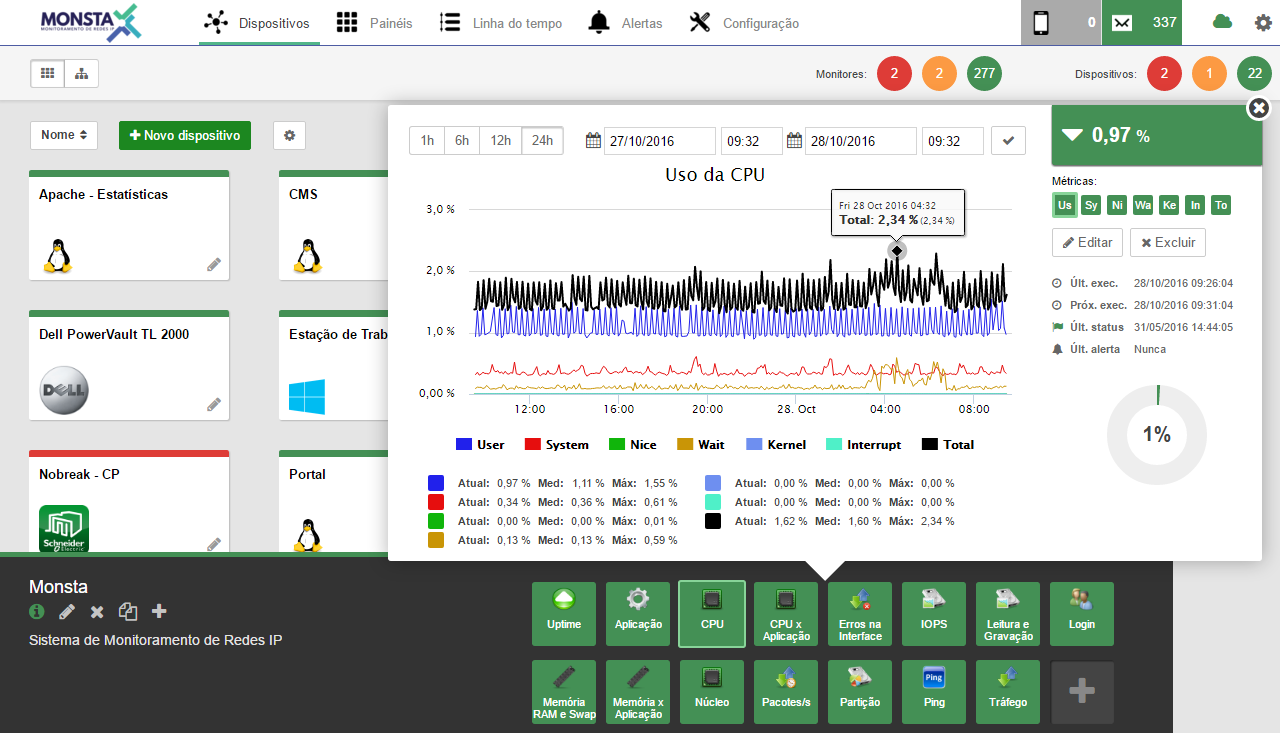Select the 24h time range
The image size is (1280, 733).
tap(543, 141)
